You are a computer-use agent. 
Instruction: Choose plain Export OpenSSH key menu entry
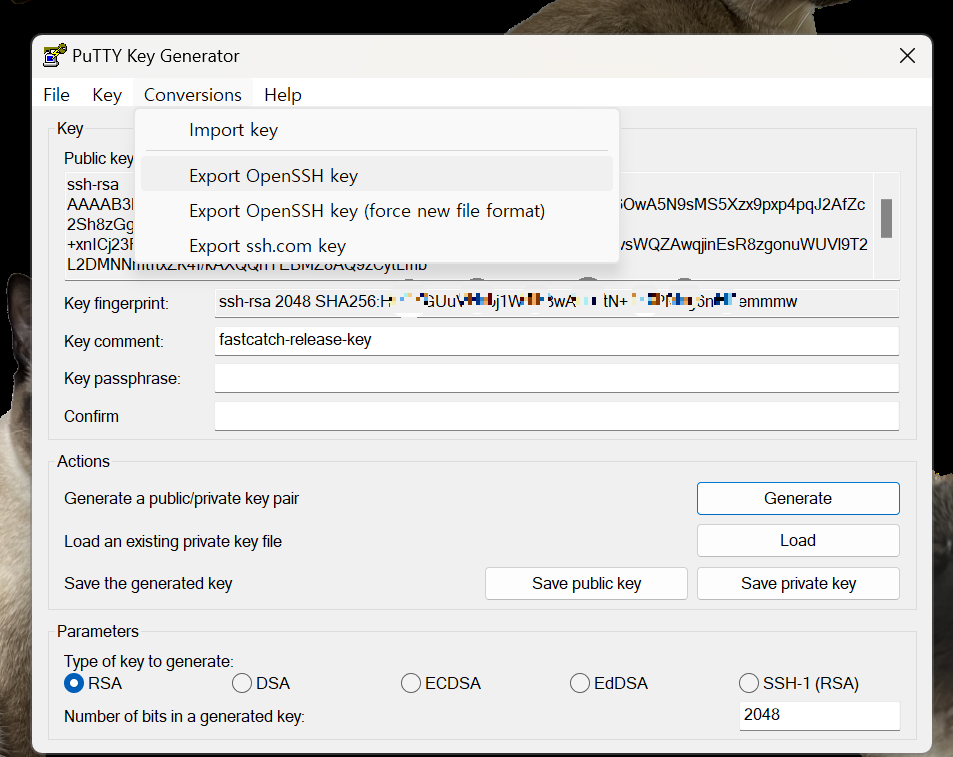(x=377, y=176)
